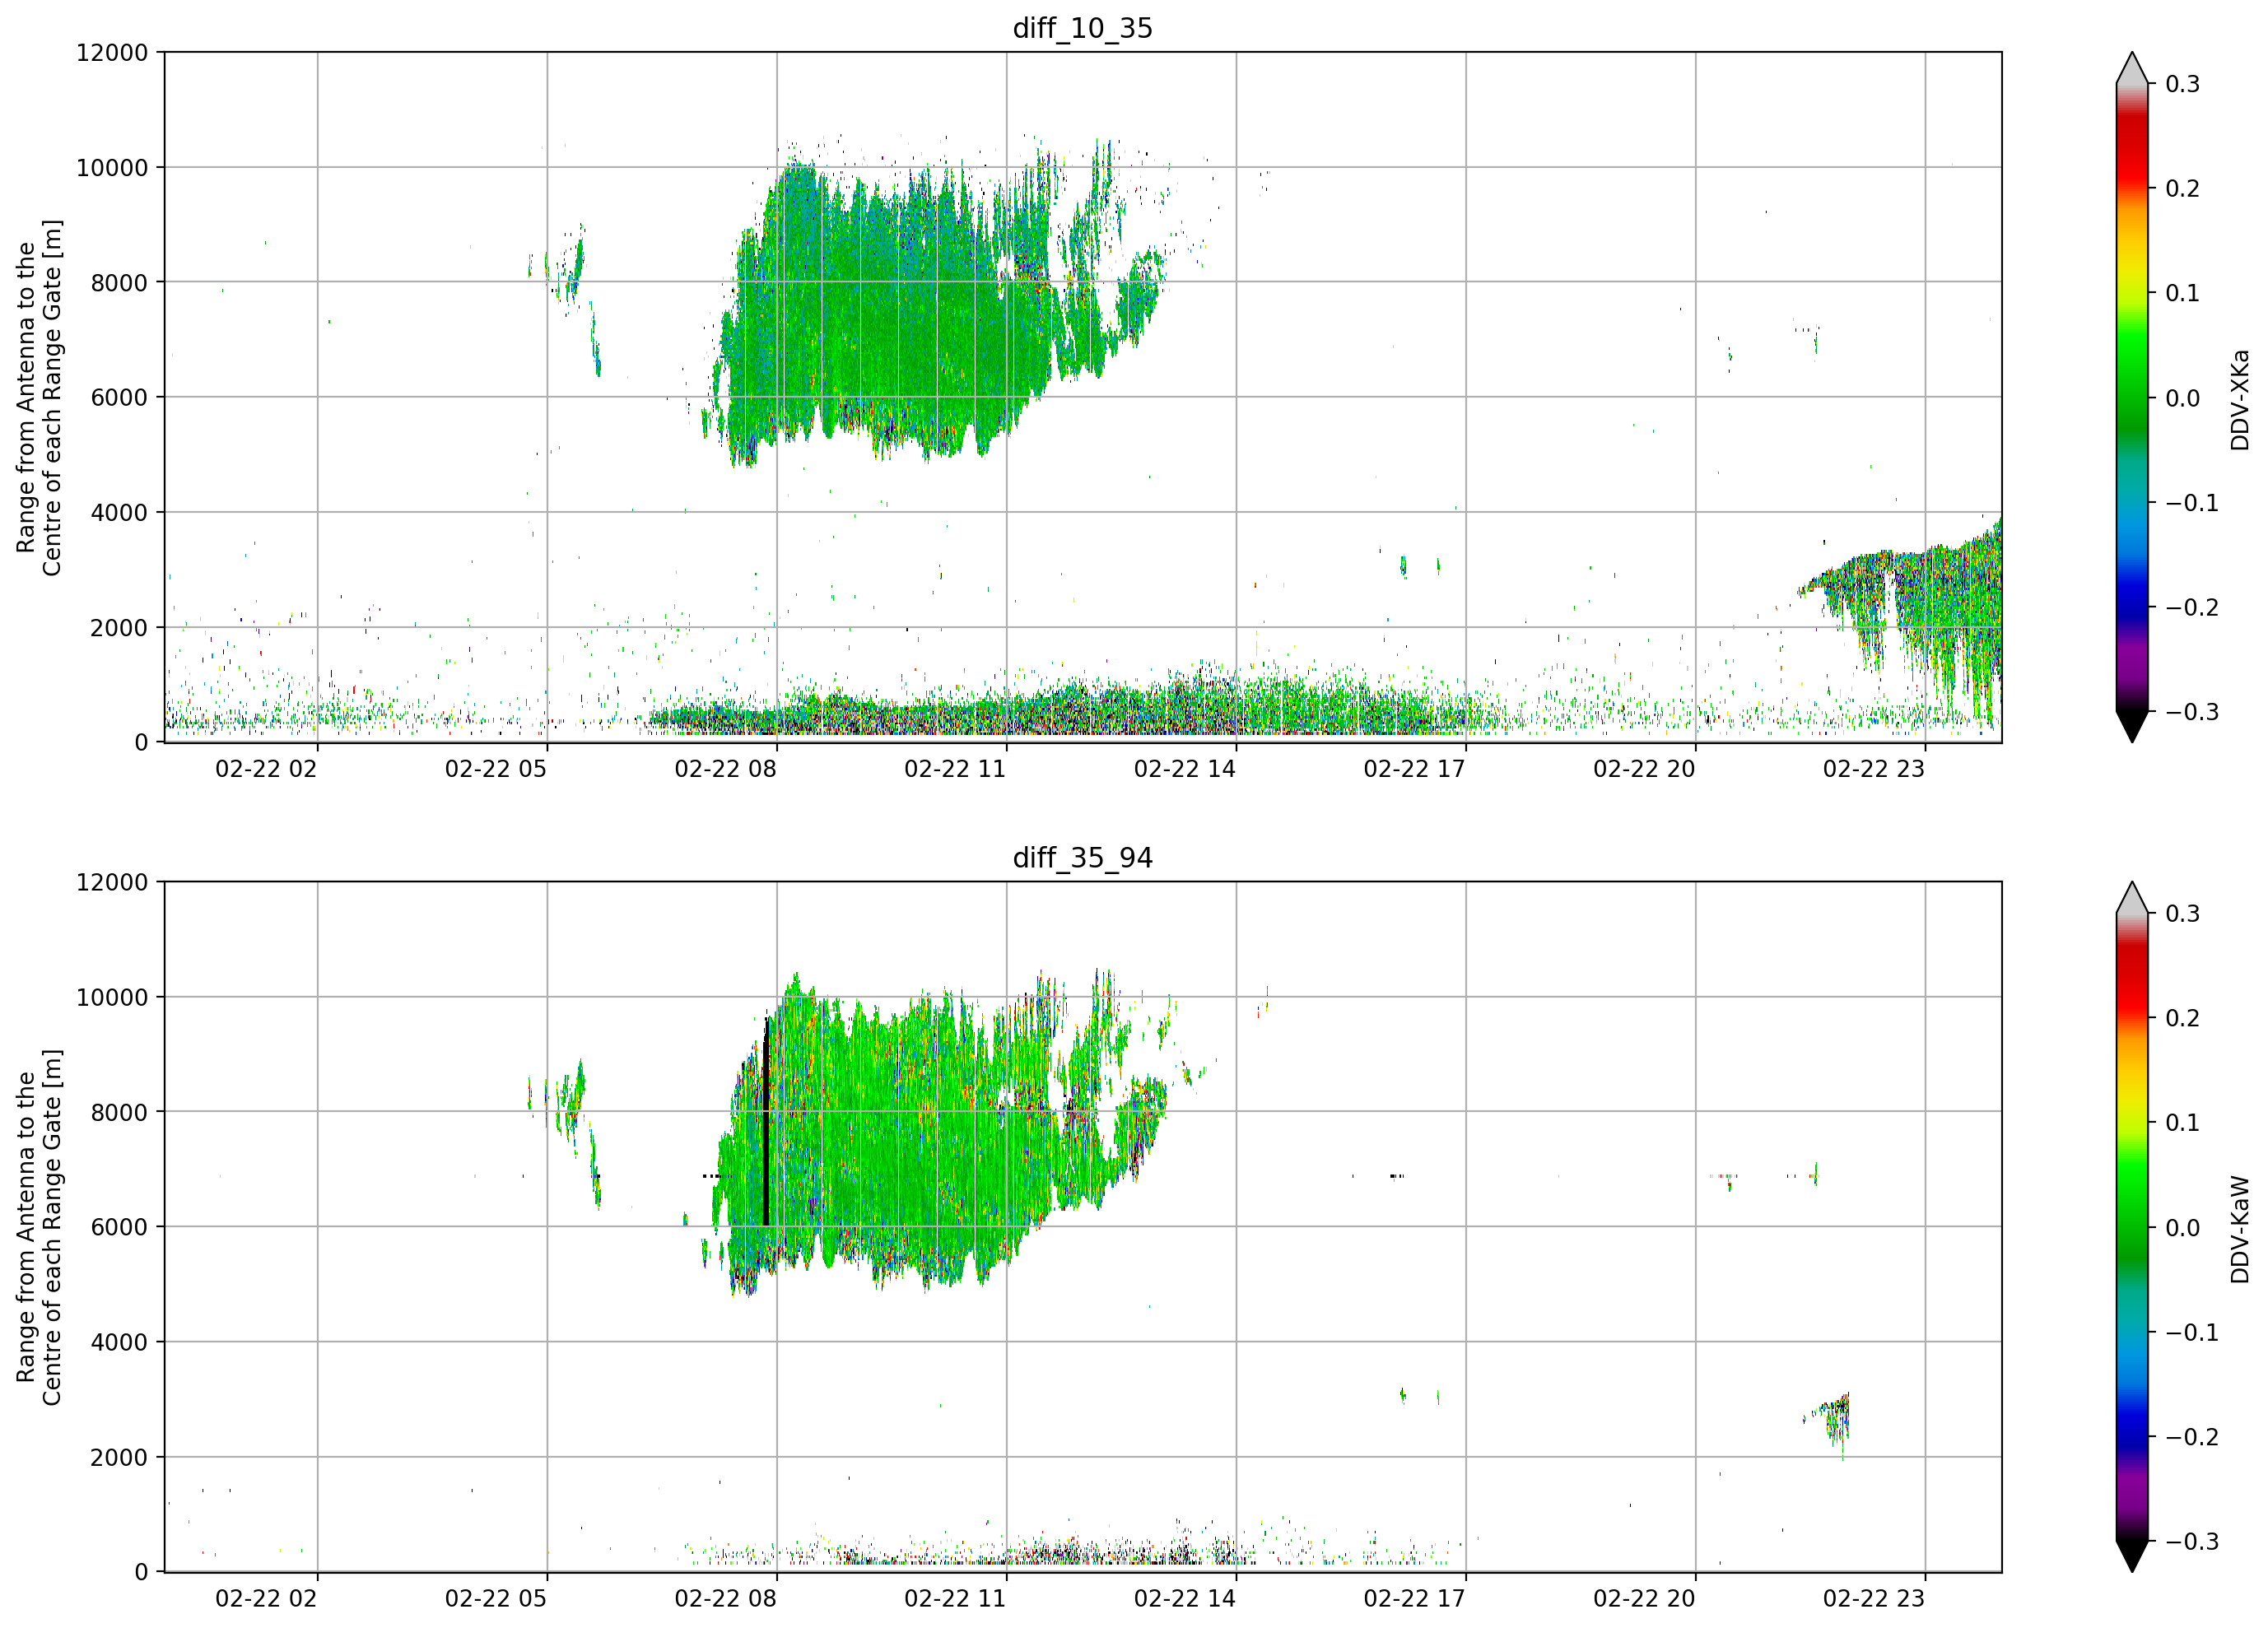Image resolution: width=2268 pixels, height=1628 pixels.
Task: Click the −0.1 tick on DDV-KaW colorbar
Action: click(2192, 1333)
